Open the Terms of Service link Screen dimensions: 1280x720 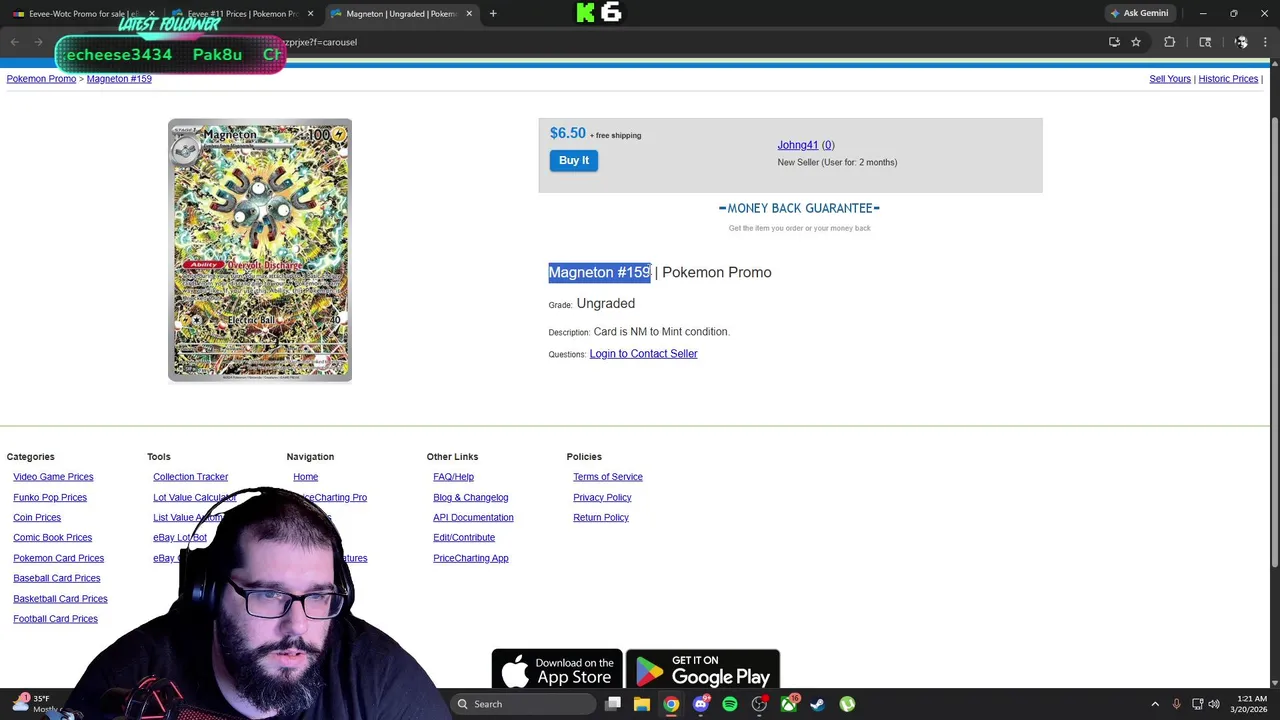608,477
